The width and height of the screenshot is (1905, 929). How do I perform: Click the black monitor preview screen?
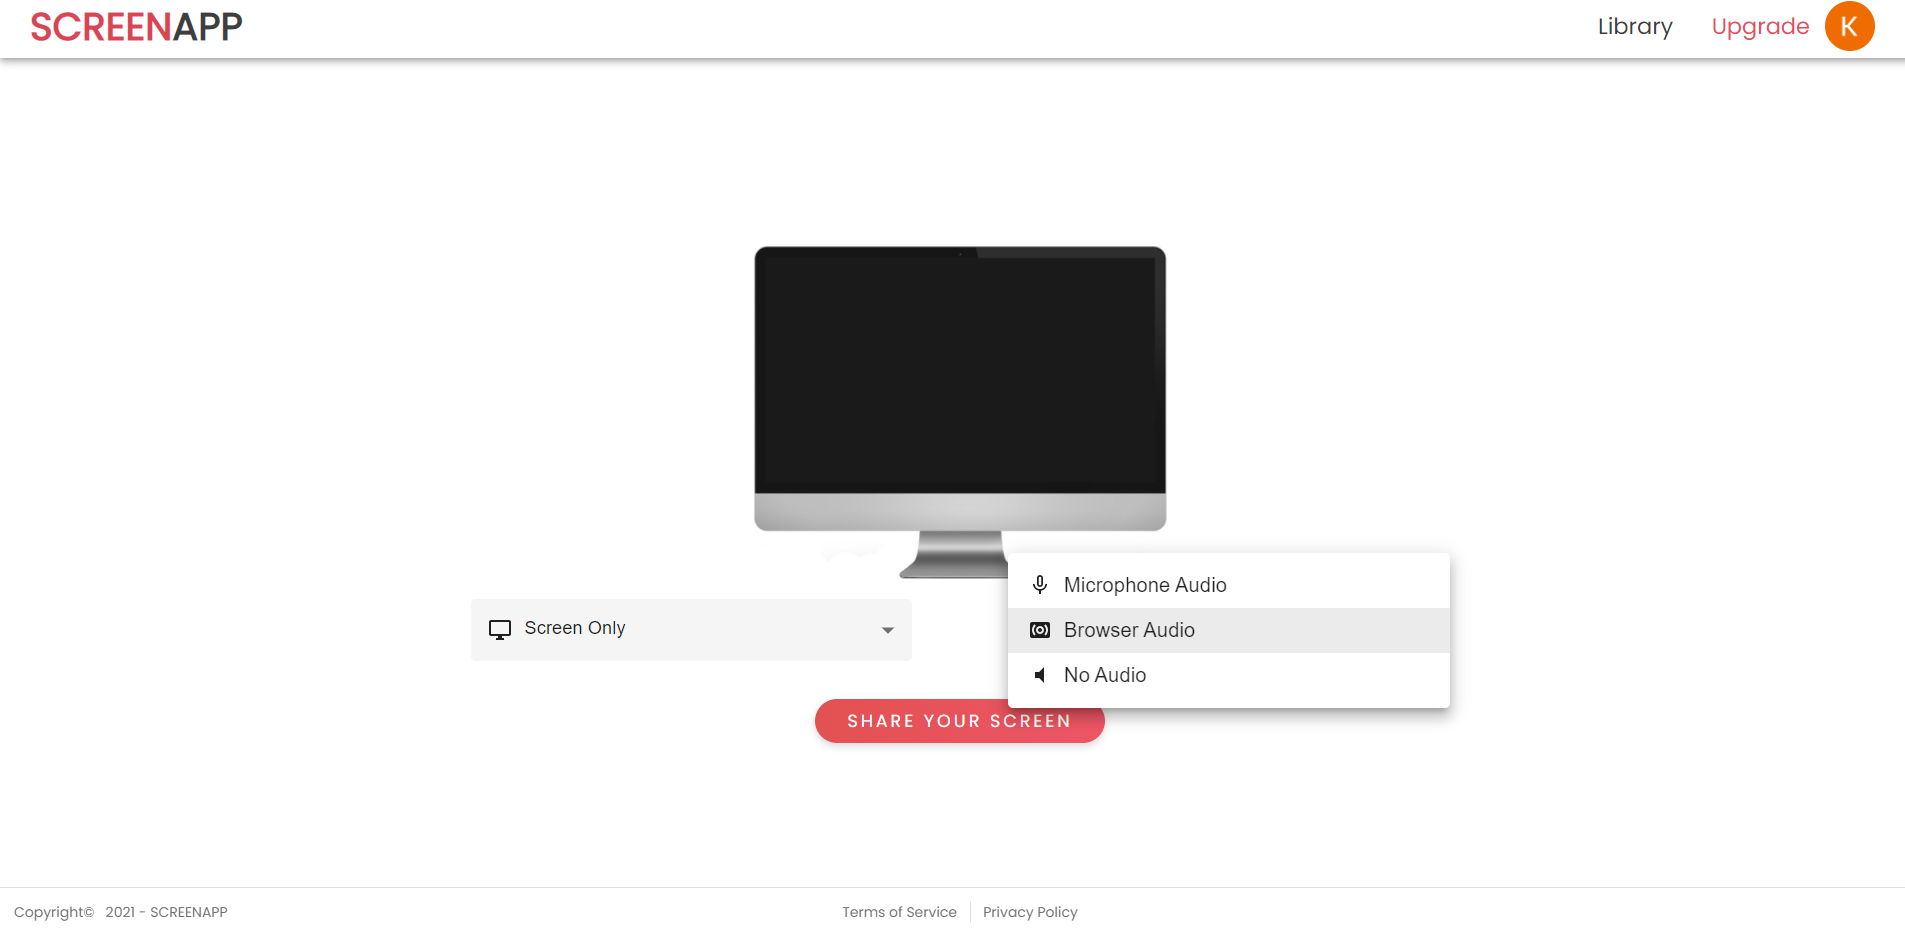(x=959, y=372)
